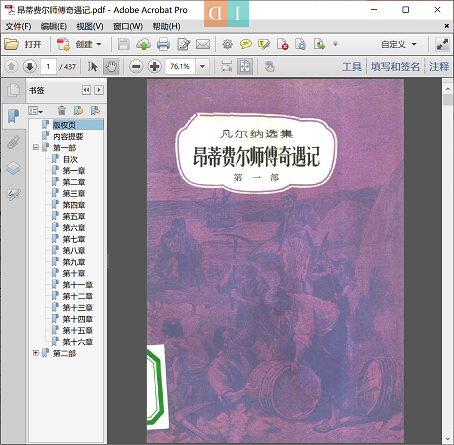Open the 注释 pane
The height and width of the screenshot is (445, 454).
[439, 67]
